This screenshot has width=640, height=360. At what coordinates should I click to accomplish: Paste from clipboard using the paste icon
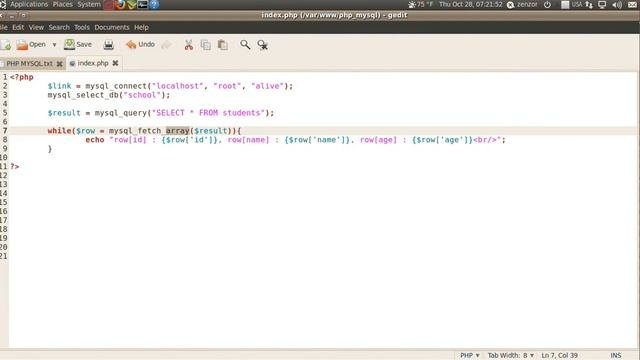tap(222, 45)
